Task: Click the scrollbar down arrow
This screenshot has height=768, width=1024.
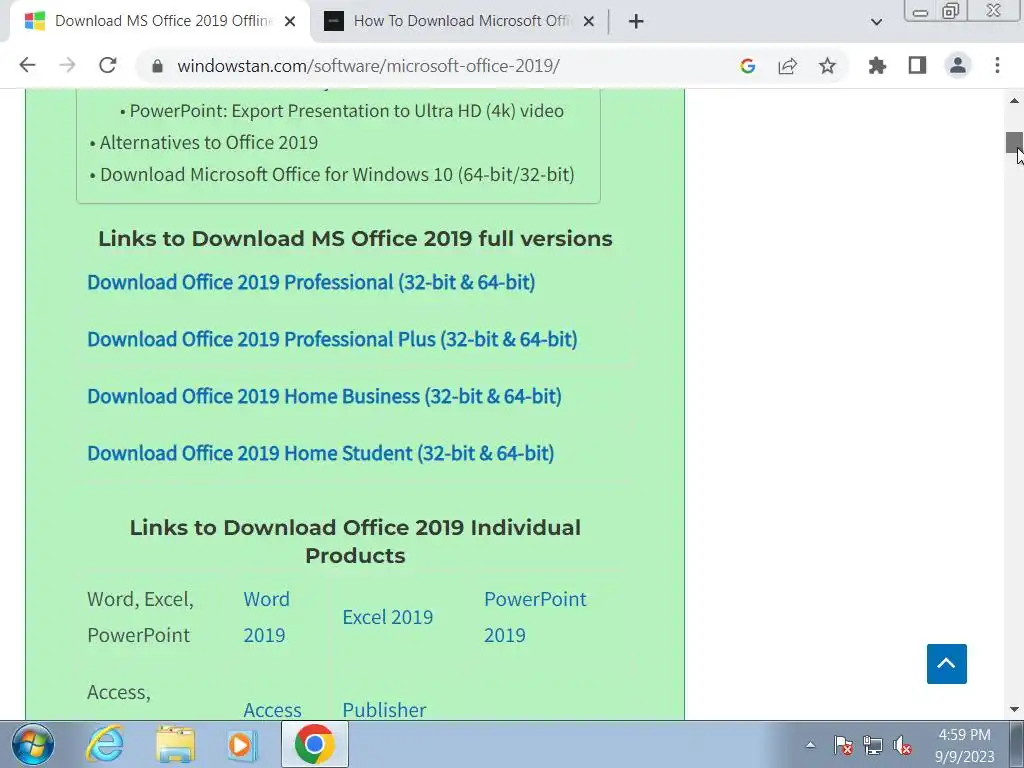Action: click(1014, 709)
